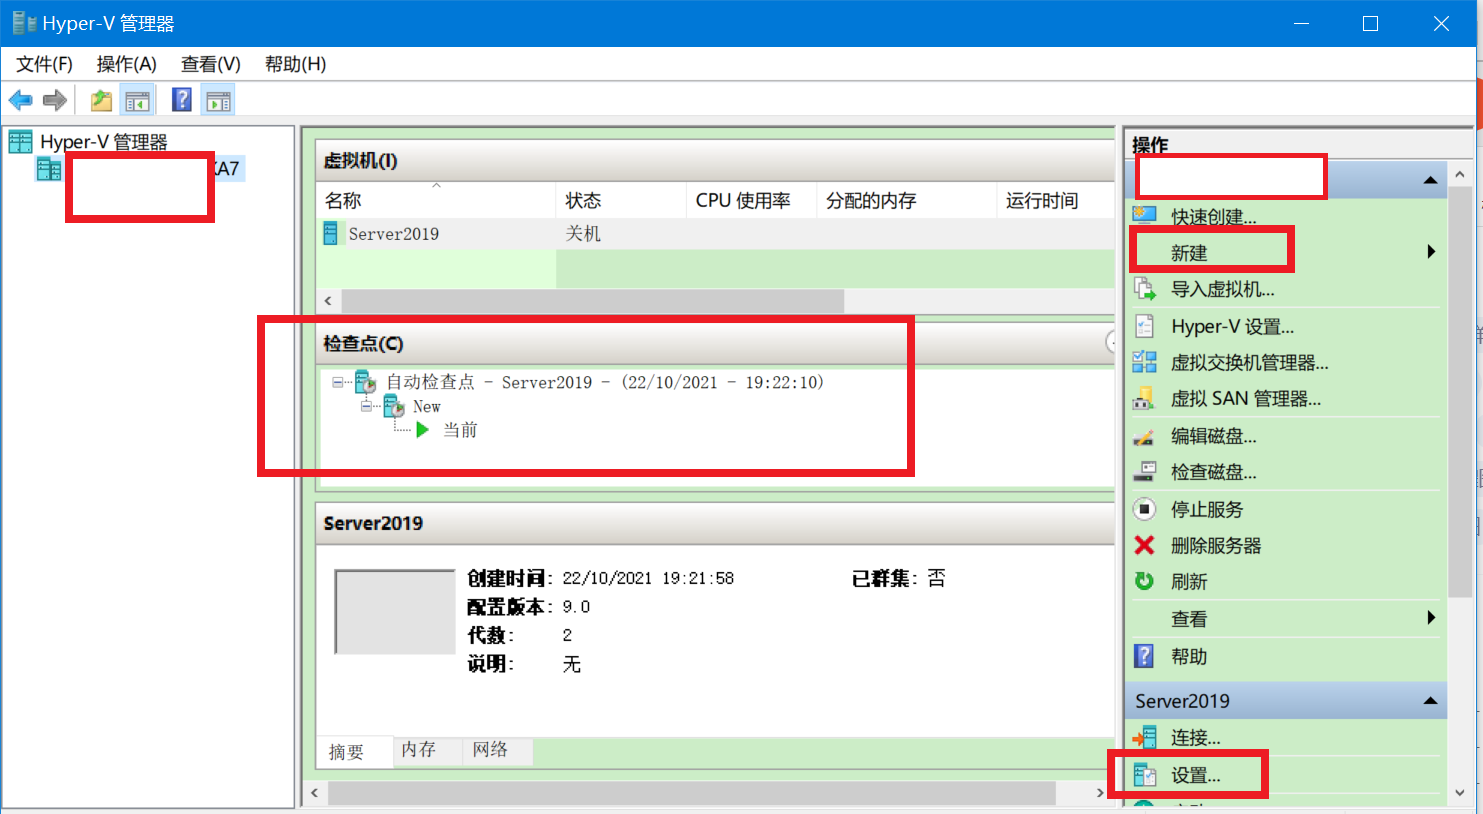
Task: Click the 停止服务 icon
Action: [1145, 509]
